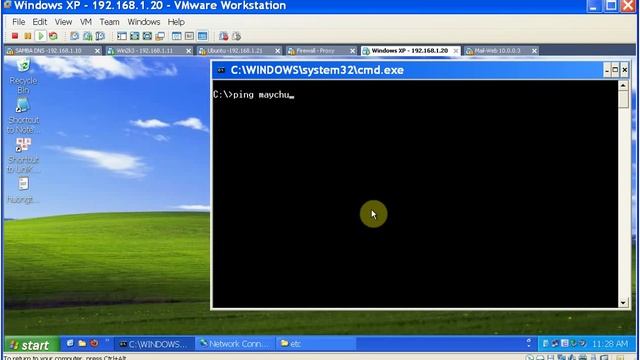Click the Revert to Snapshot toolbar icon
This screenshot has width=640, height=360.
point(87,36)
